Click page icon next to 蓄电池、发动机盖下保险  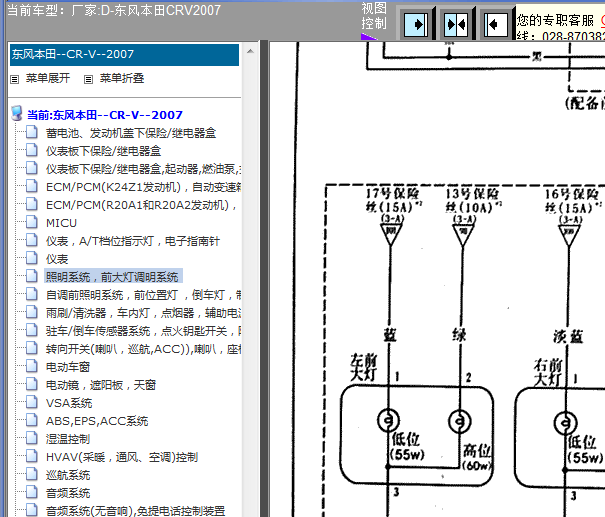pyautogui.click(x=32, y=132)
